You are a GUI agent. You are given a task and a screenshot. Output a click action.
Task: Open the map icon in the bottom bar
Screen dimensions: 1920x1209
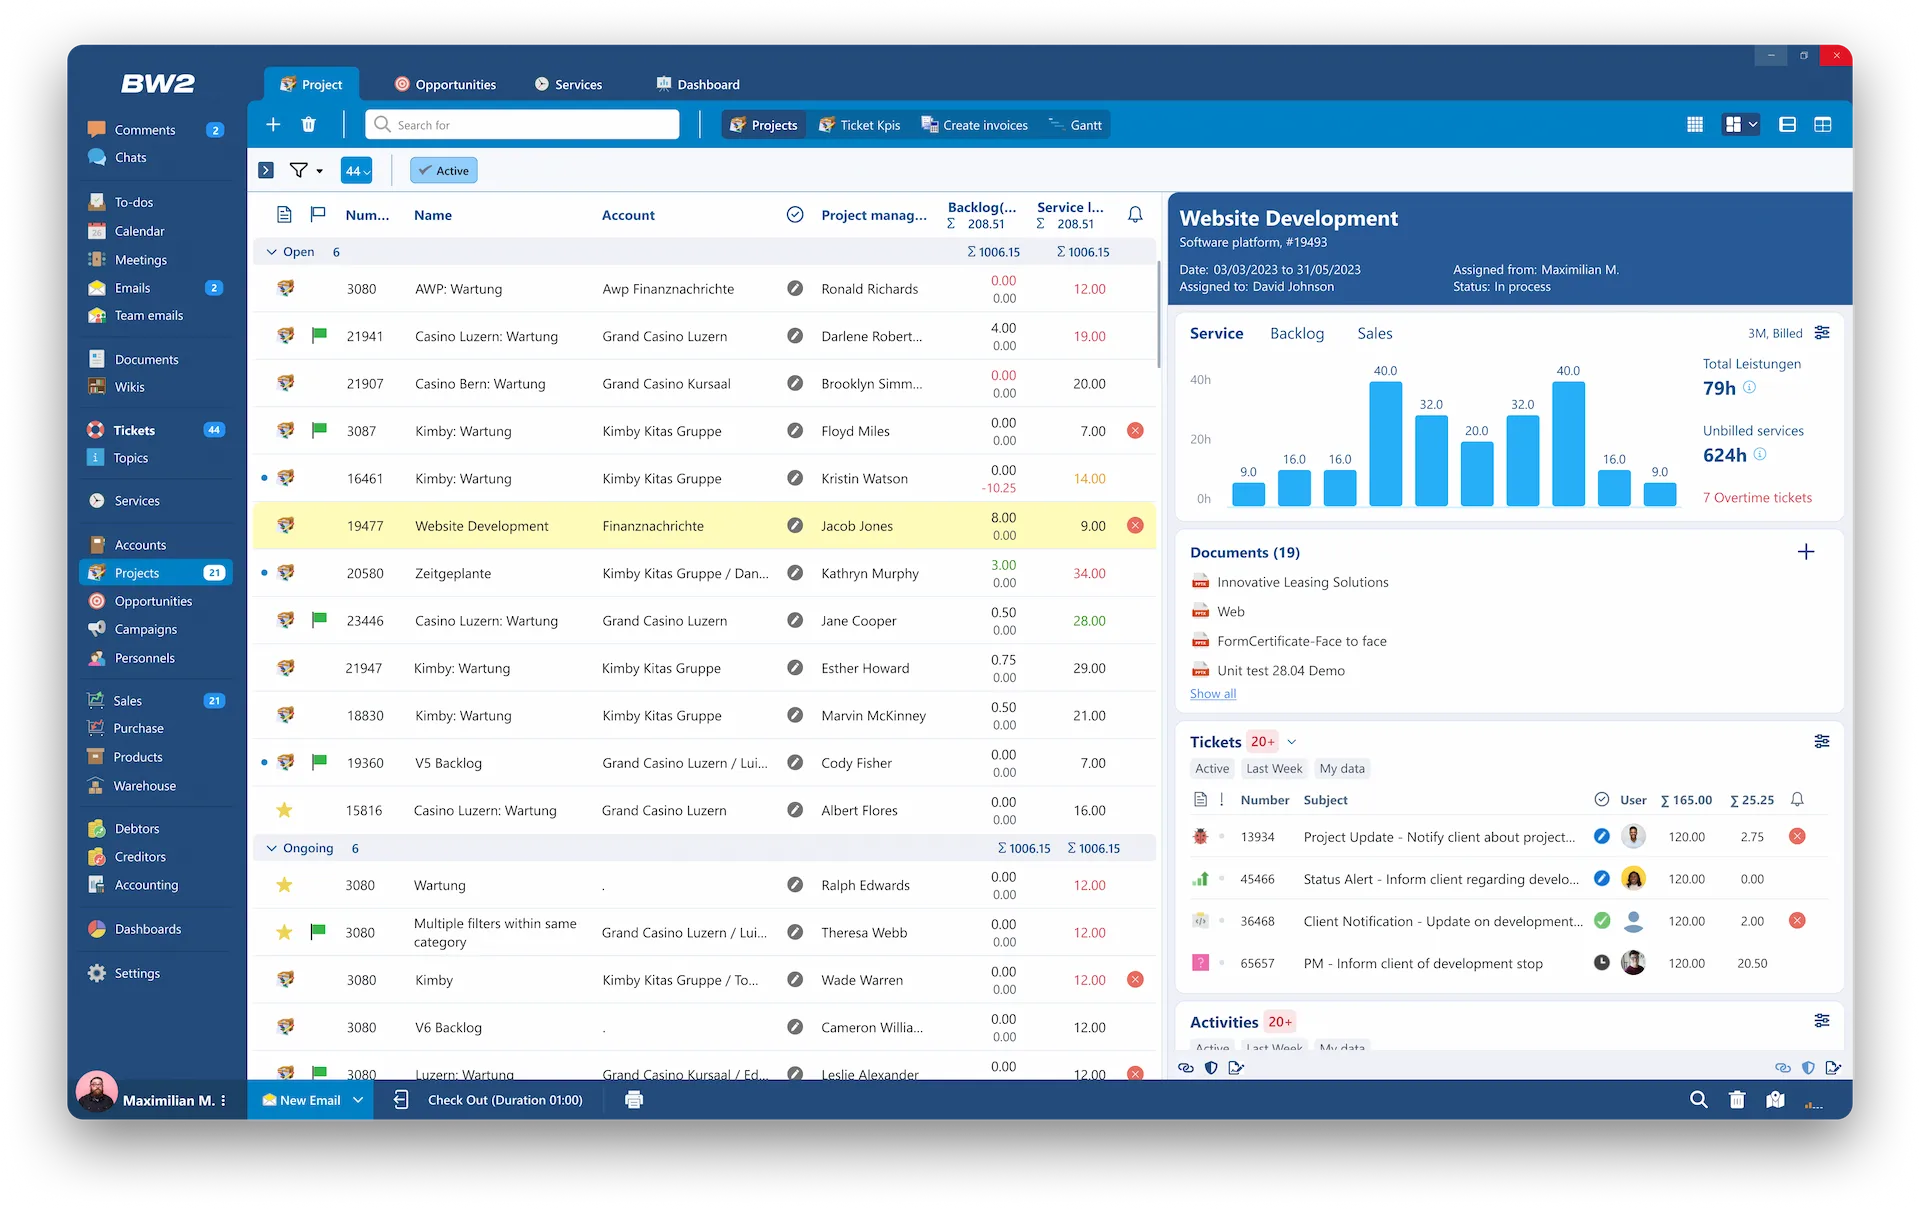pyautogui.click(x=1776, y=1100)
